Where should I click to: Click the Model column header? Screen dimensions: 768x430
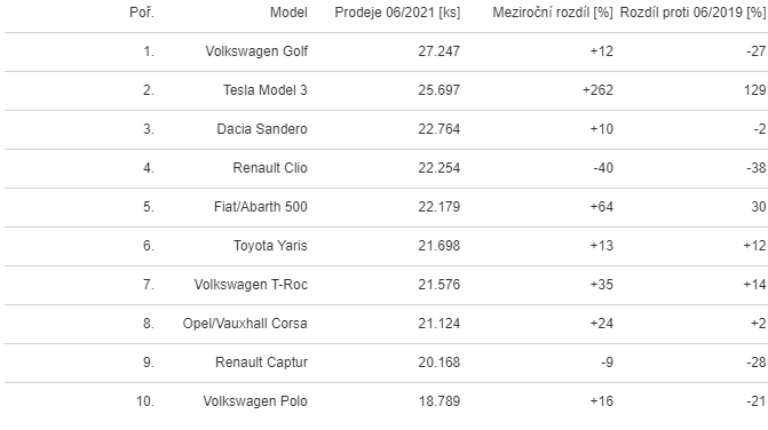[288, 15]
